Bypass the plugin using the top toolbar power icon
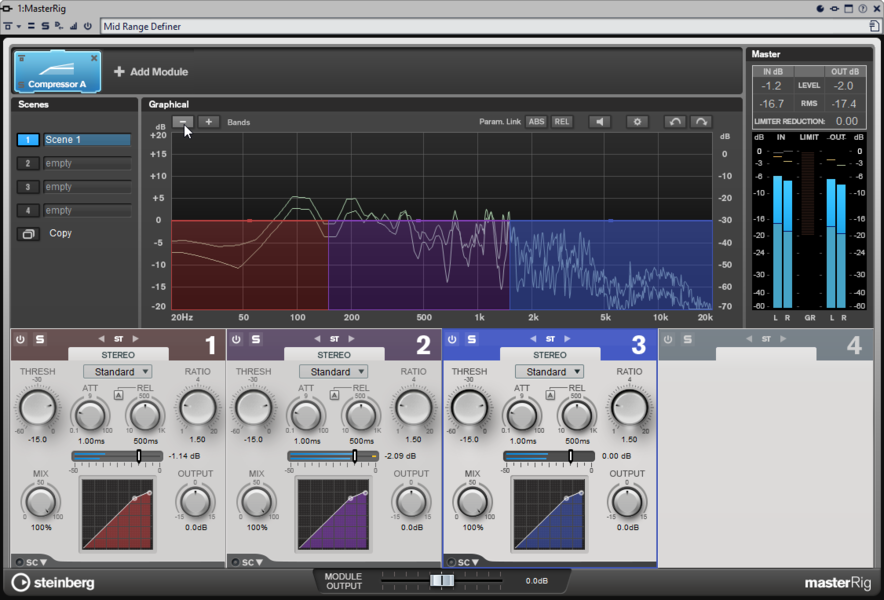 [87, 26]
